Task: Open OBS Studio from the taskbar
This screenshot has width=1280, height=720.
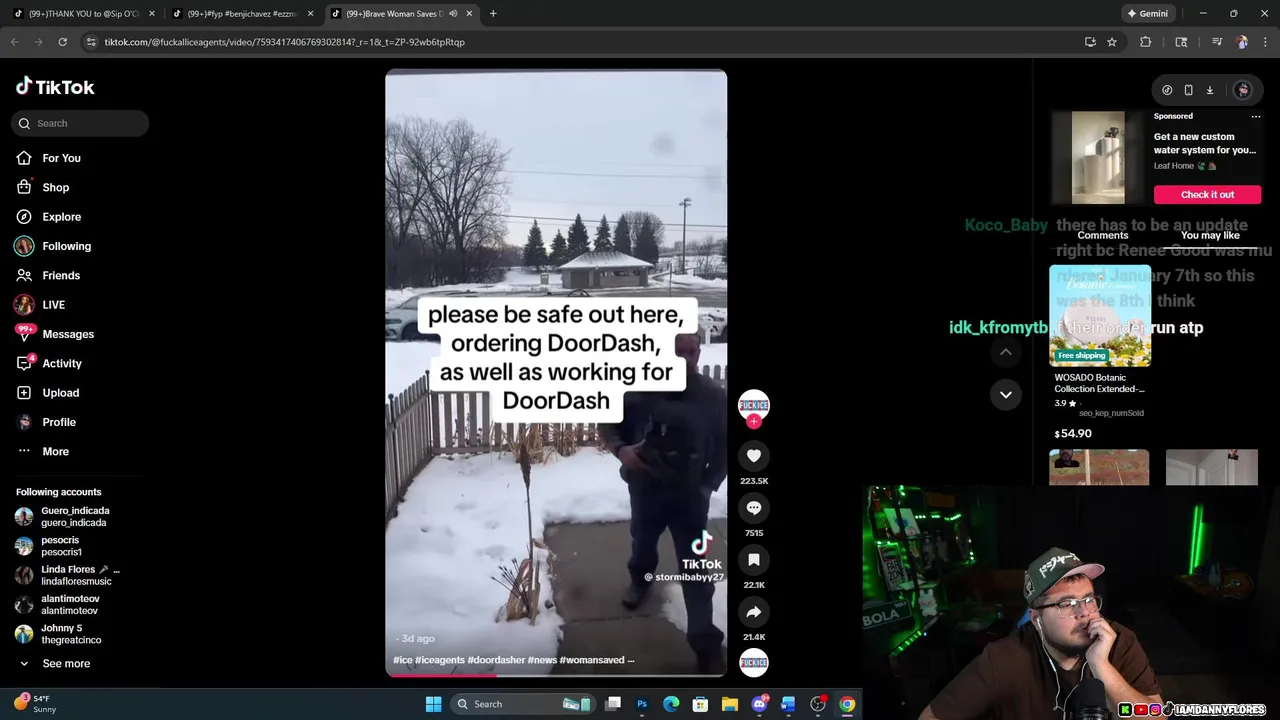Action: [x=818, y=704]
